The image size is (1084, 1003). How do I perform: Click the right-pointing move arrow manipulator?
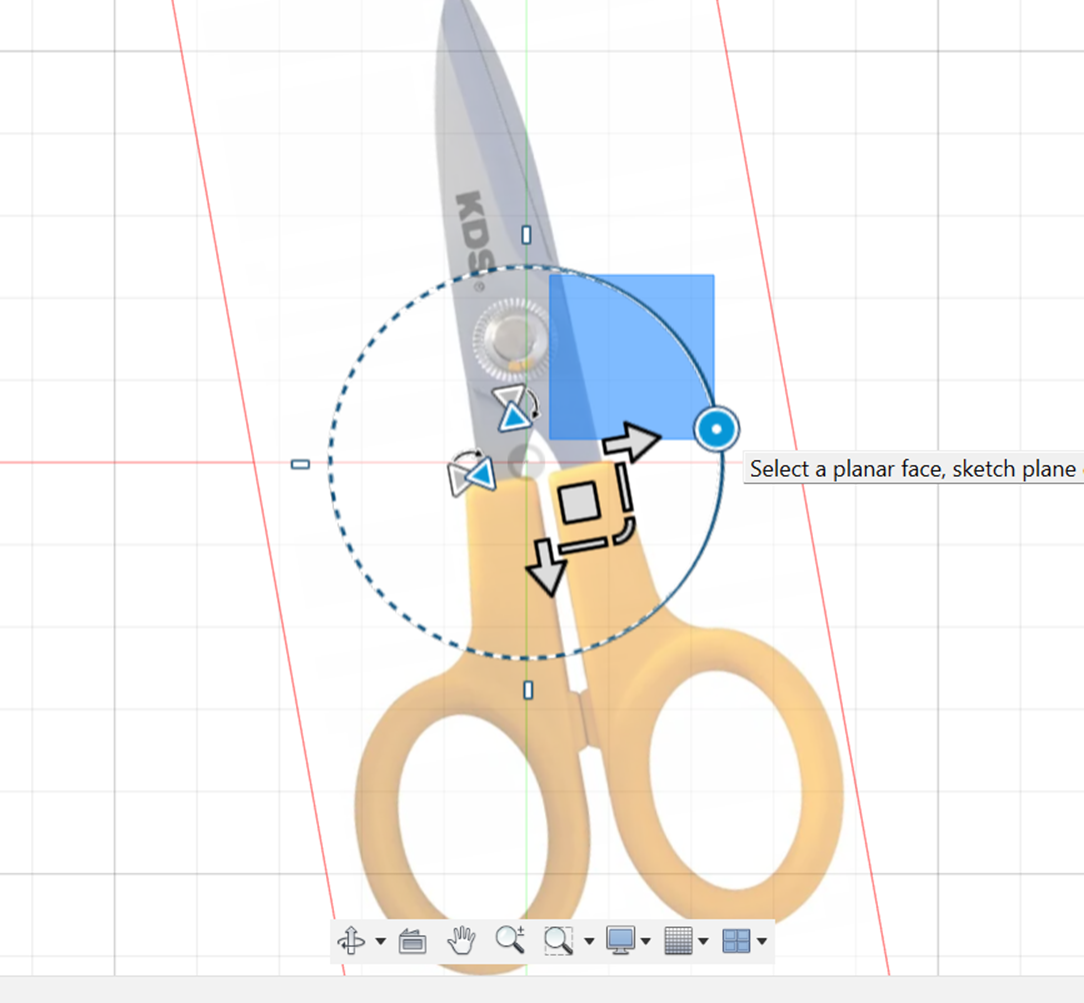pos(632,441)
